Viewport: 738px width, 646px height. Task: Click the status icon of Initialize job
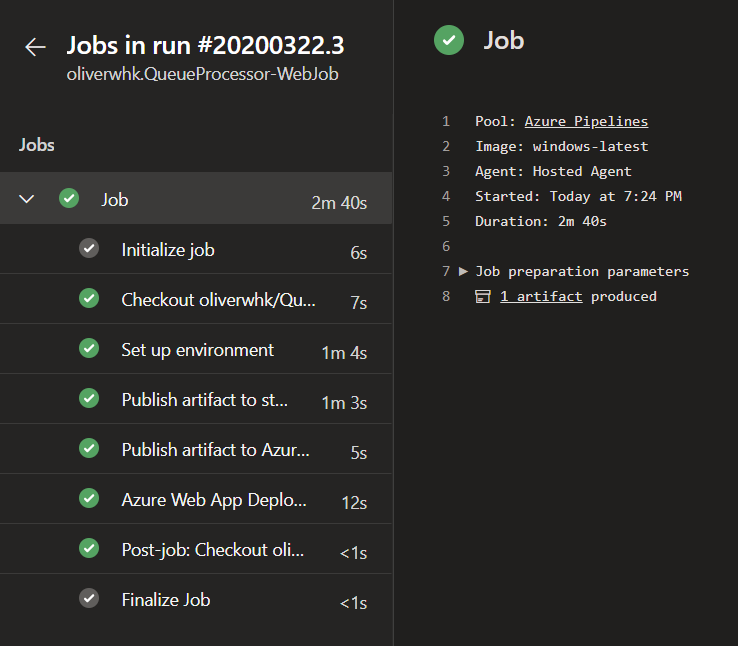tap(89, 248)
